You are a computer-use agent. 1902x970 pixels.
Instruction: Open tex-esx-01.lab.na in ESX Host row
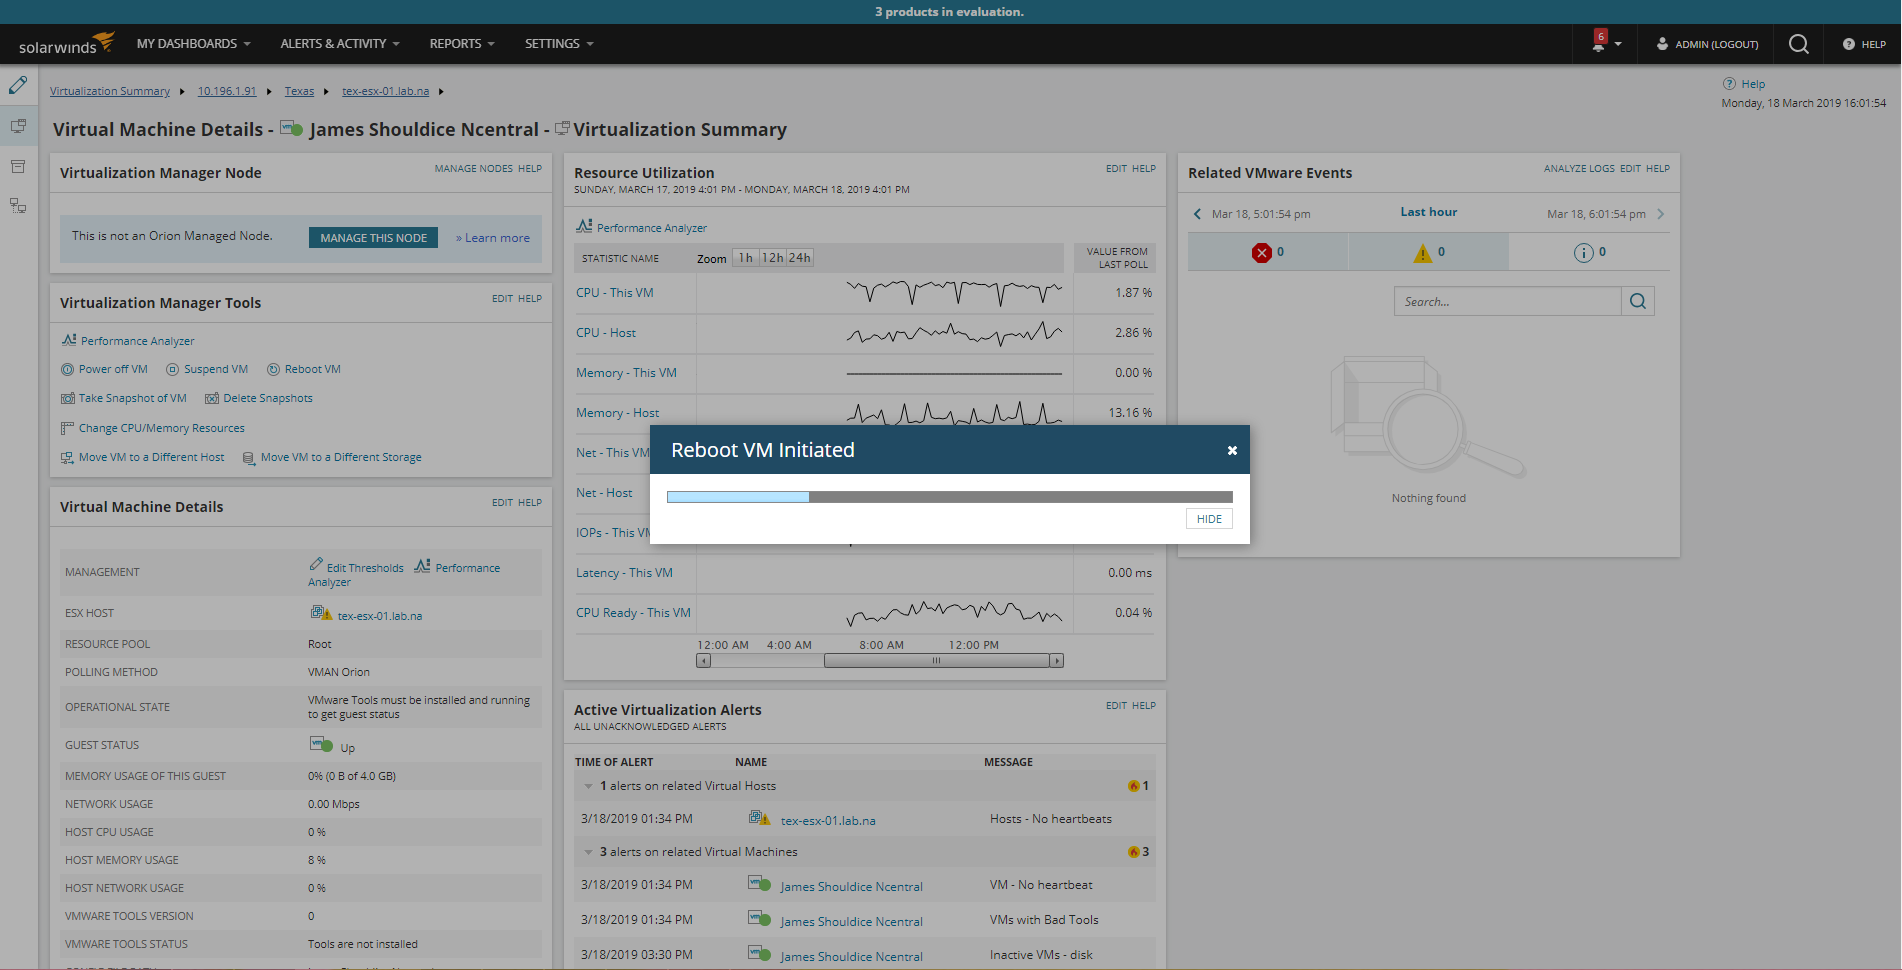(x=380, y=616)
